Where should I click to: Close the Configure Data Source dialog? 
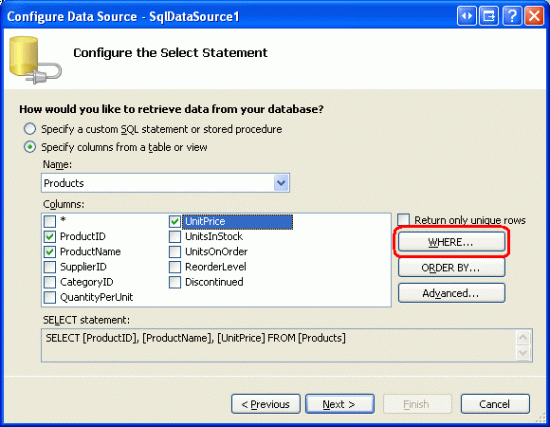534,16
